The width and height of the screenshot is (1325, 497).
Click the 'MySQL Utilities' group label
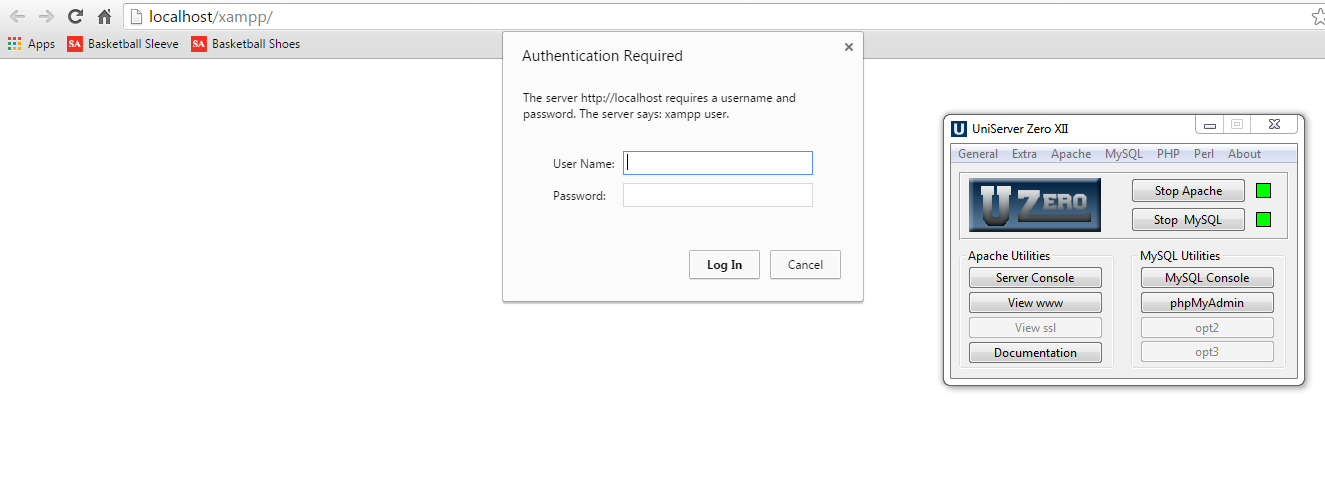coord(1180,256)
